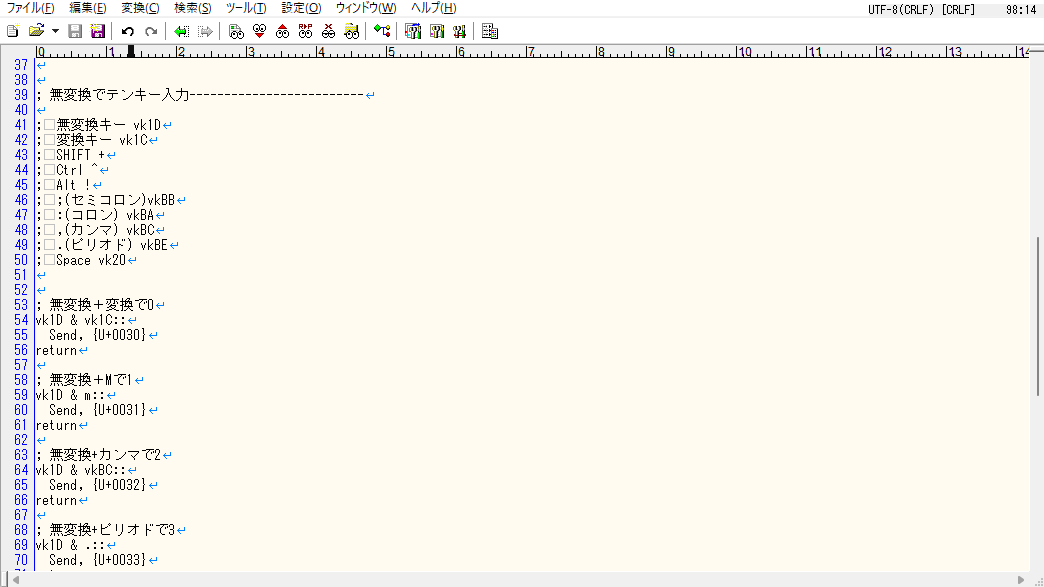Click the line 'Send, {U+0033}'
The image size is (1044, 587).
(97, 560)
